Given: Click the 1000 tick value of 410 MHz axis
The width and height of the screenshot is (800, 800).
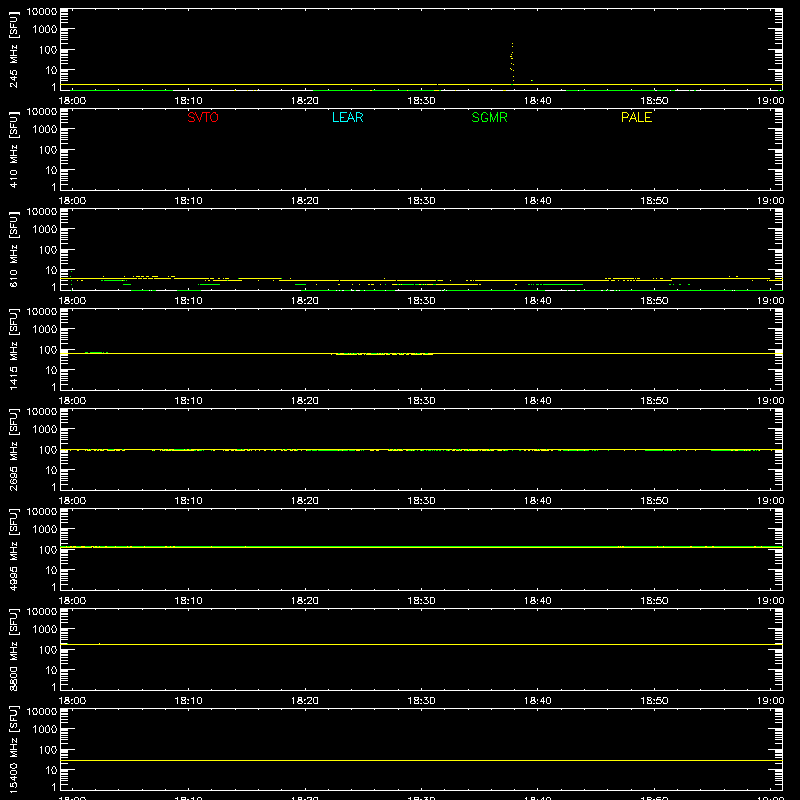Looking at the screenshot, I should tap(45, 130).
